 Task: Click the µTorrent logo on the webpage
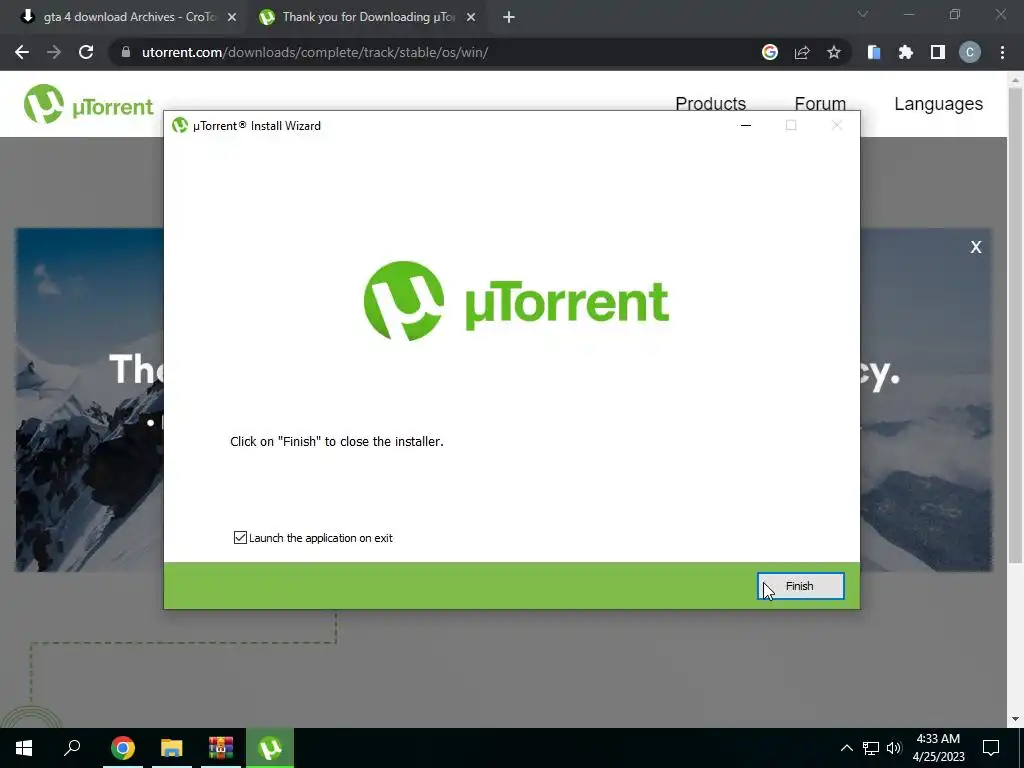pyautogui.click(x=88, y=104)
